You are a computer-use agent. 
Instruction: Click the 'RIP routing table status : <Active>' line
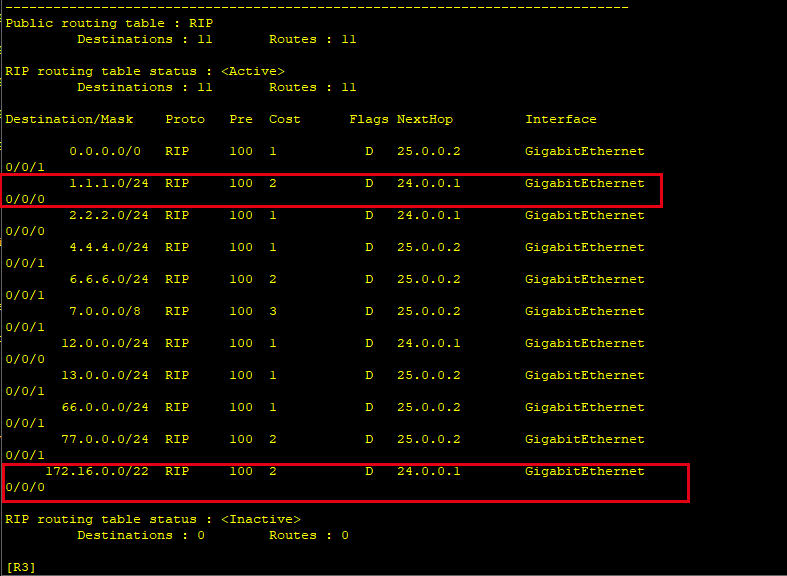[145, 72]
